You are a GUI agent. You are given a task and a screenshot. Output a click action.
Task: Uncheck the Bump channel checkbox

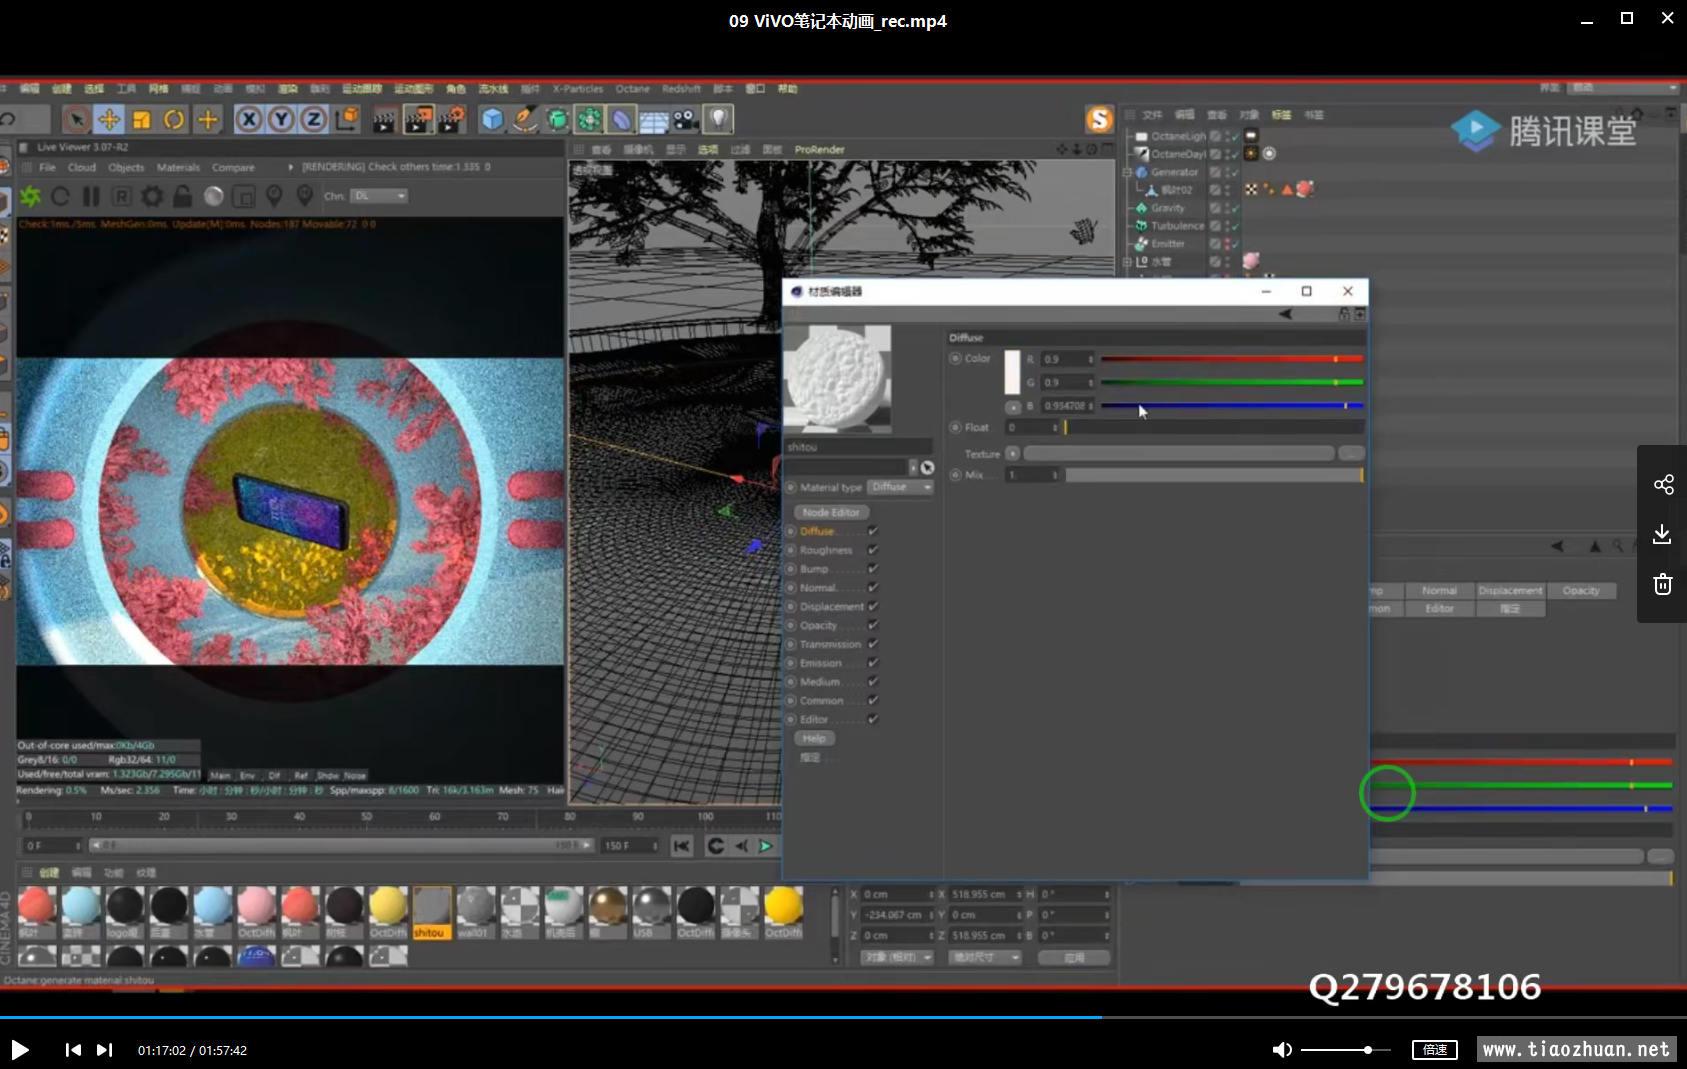[x=873, y=569]
